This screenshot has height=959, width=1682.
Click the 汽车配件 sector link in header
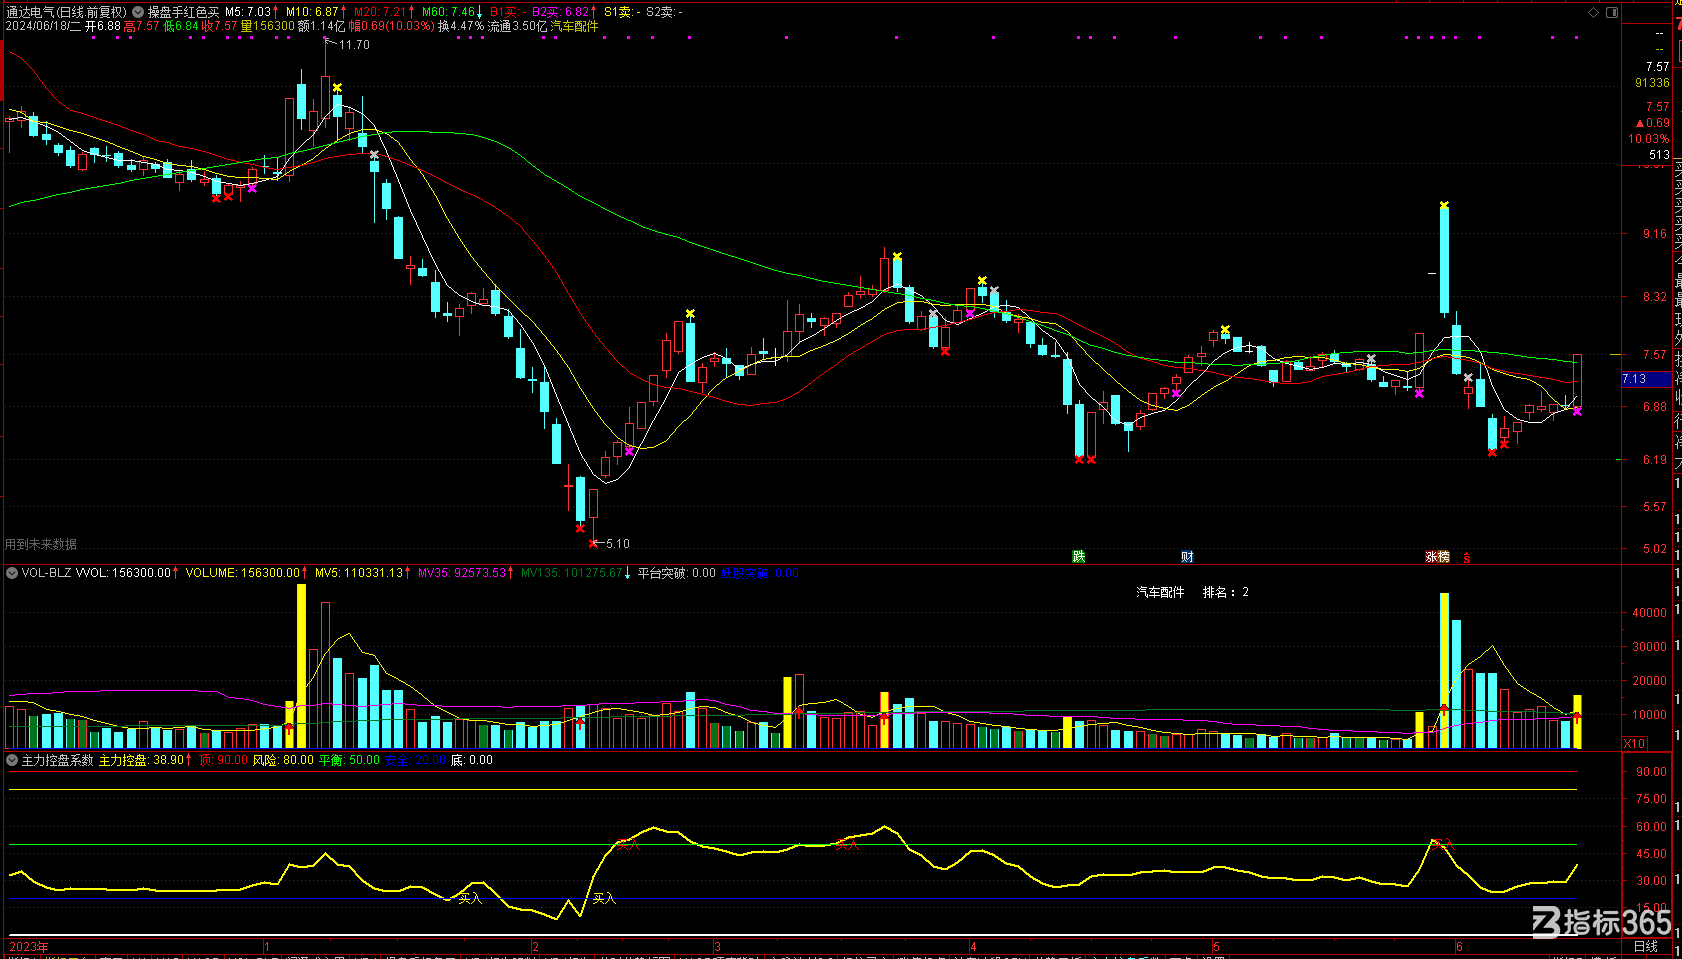coord(574,26)
